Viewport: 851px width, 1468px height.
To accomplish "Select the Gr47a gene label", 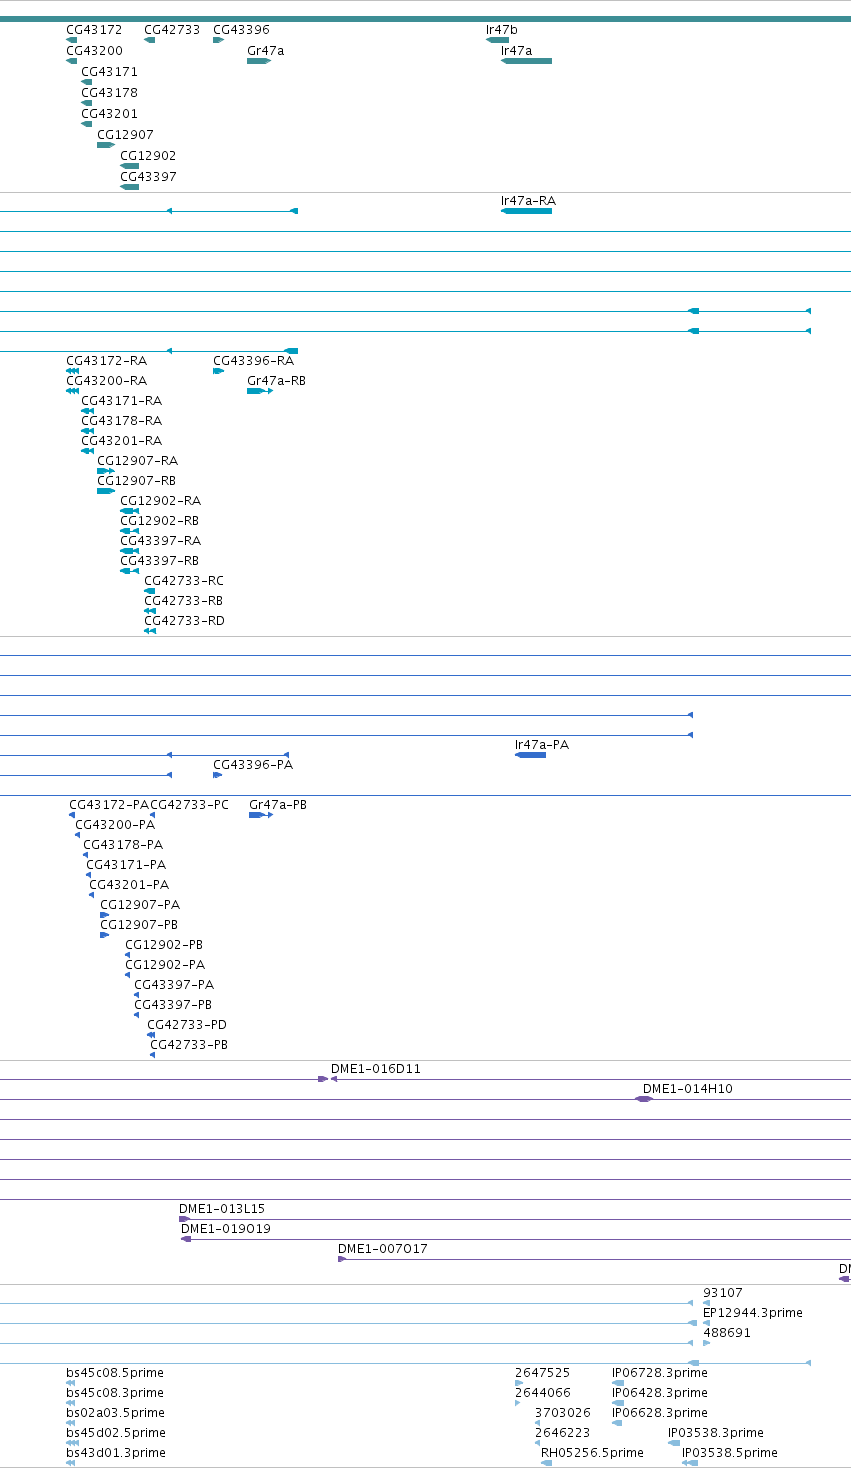I will tap(265, 51).
